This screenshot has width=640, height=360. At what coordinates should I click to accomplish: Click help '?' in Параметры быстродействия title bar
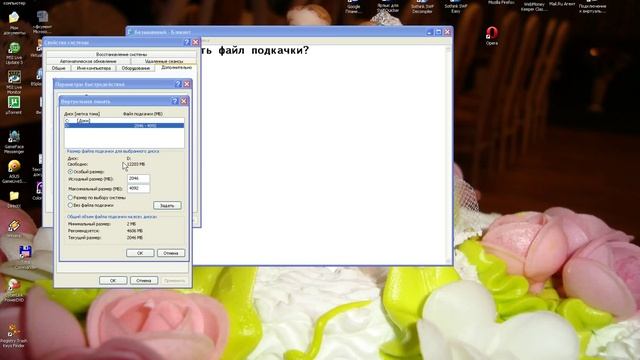coord(178,84)
